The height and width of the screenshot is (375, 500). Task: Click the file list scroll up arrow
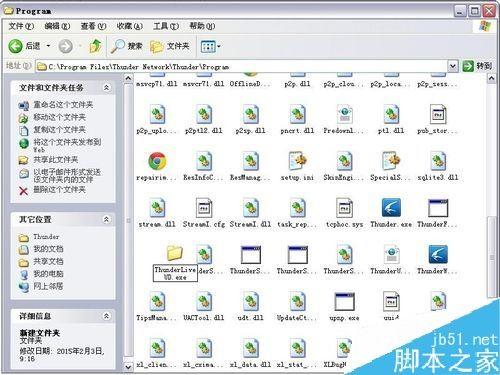pos(492,78)
